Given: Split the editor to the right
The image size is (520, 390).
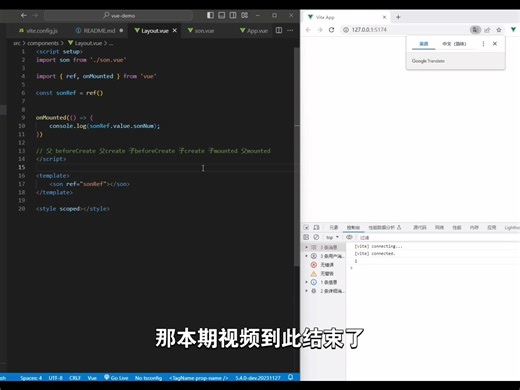Looking at the screenshot, I should 279,30.
